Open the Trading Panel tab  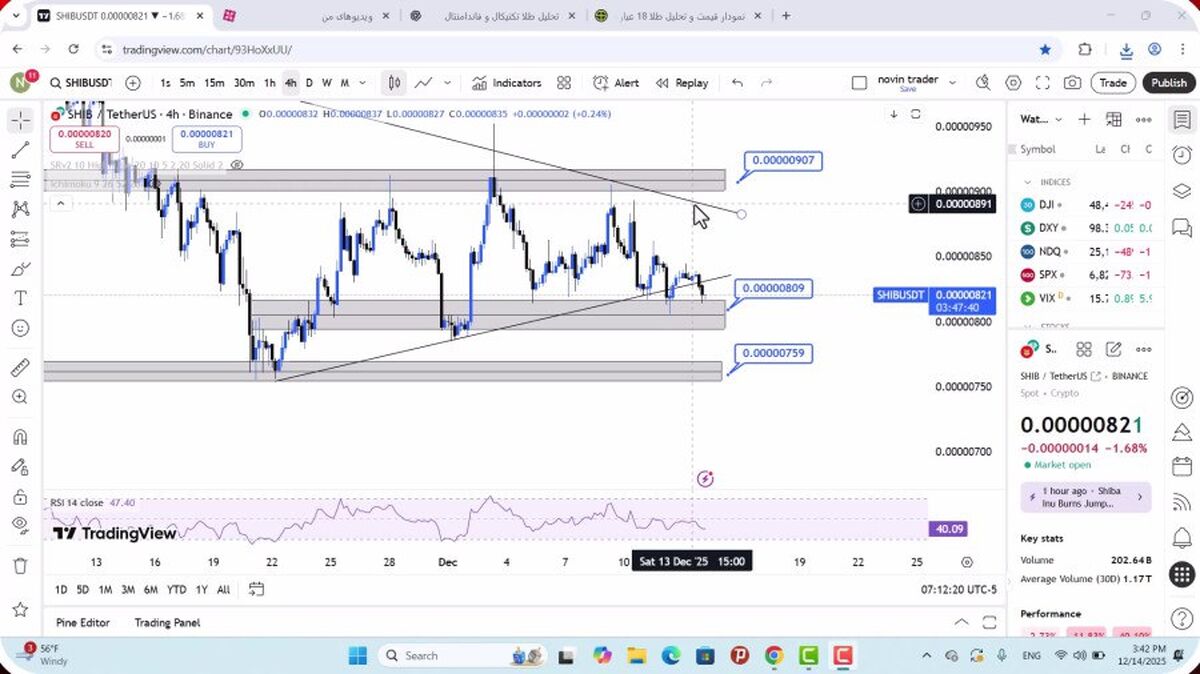(x=167, y=622)
